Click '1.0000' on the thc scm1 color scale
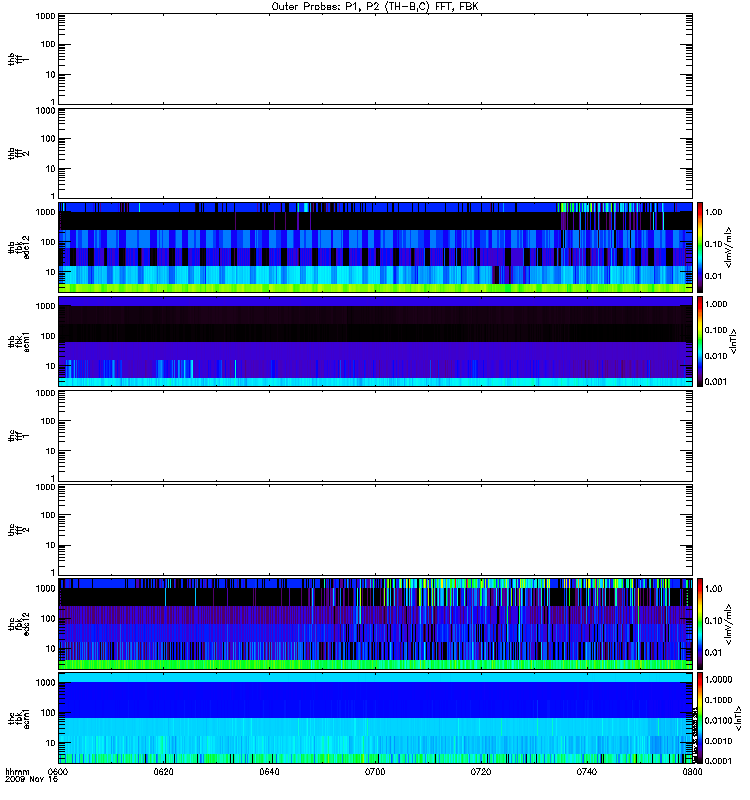Viewport: 750px width, 800px height. click(x=718, y=680)
